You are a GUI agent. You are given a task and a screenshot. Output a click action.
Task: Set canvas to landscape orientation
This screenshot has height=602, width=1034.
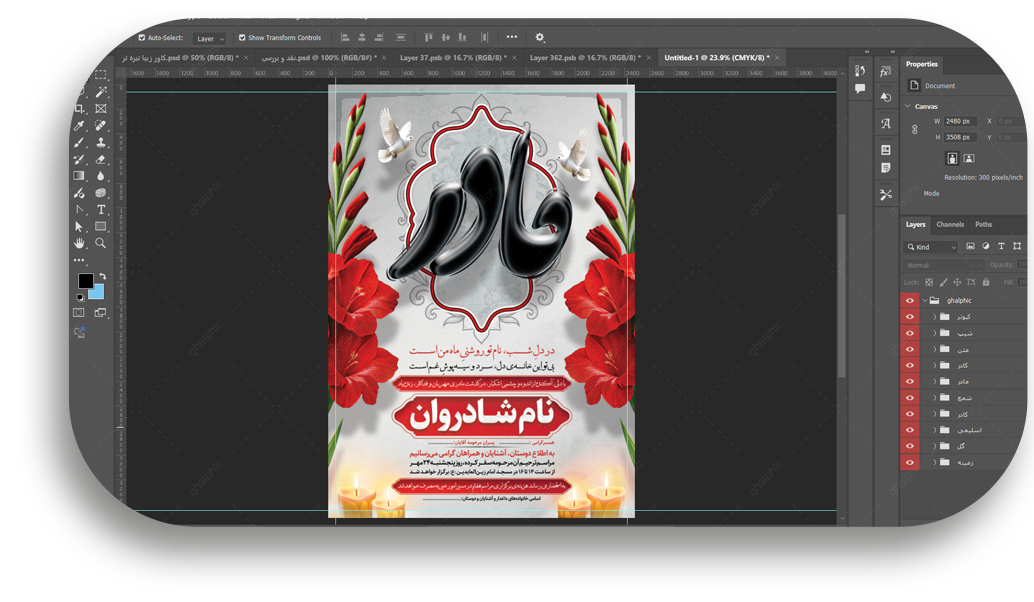click(969, 158)
